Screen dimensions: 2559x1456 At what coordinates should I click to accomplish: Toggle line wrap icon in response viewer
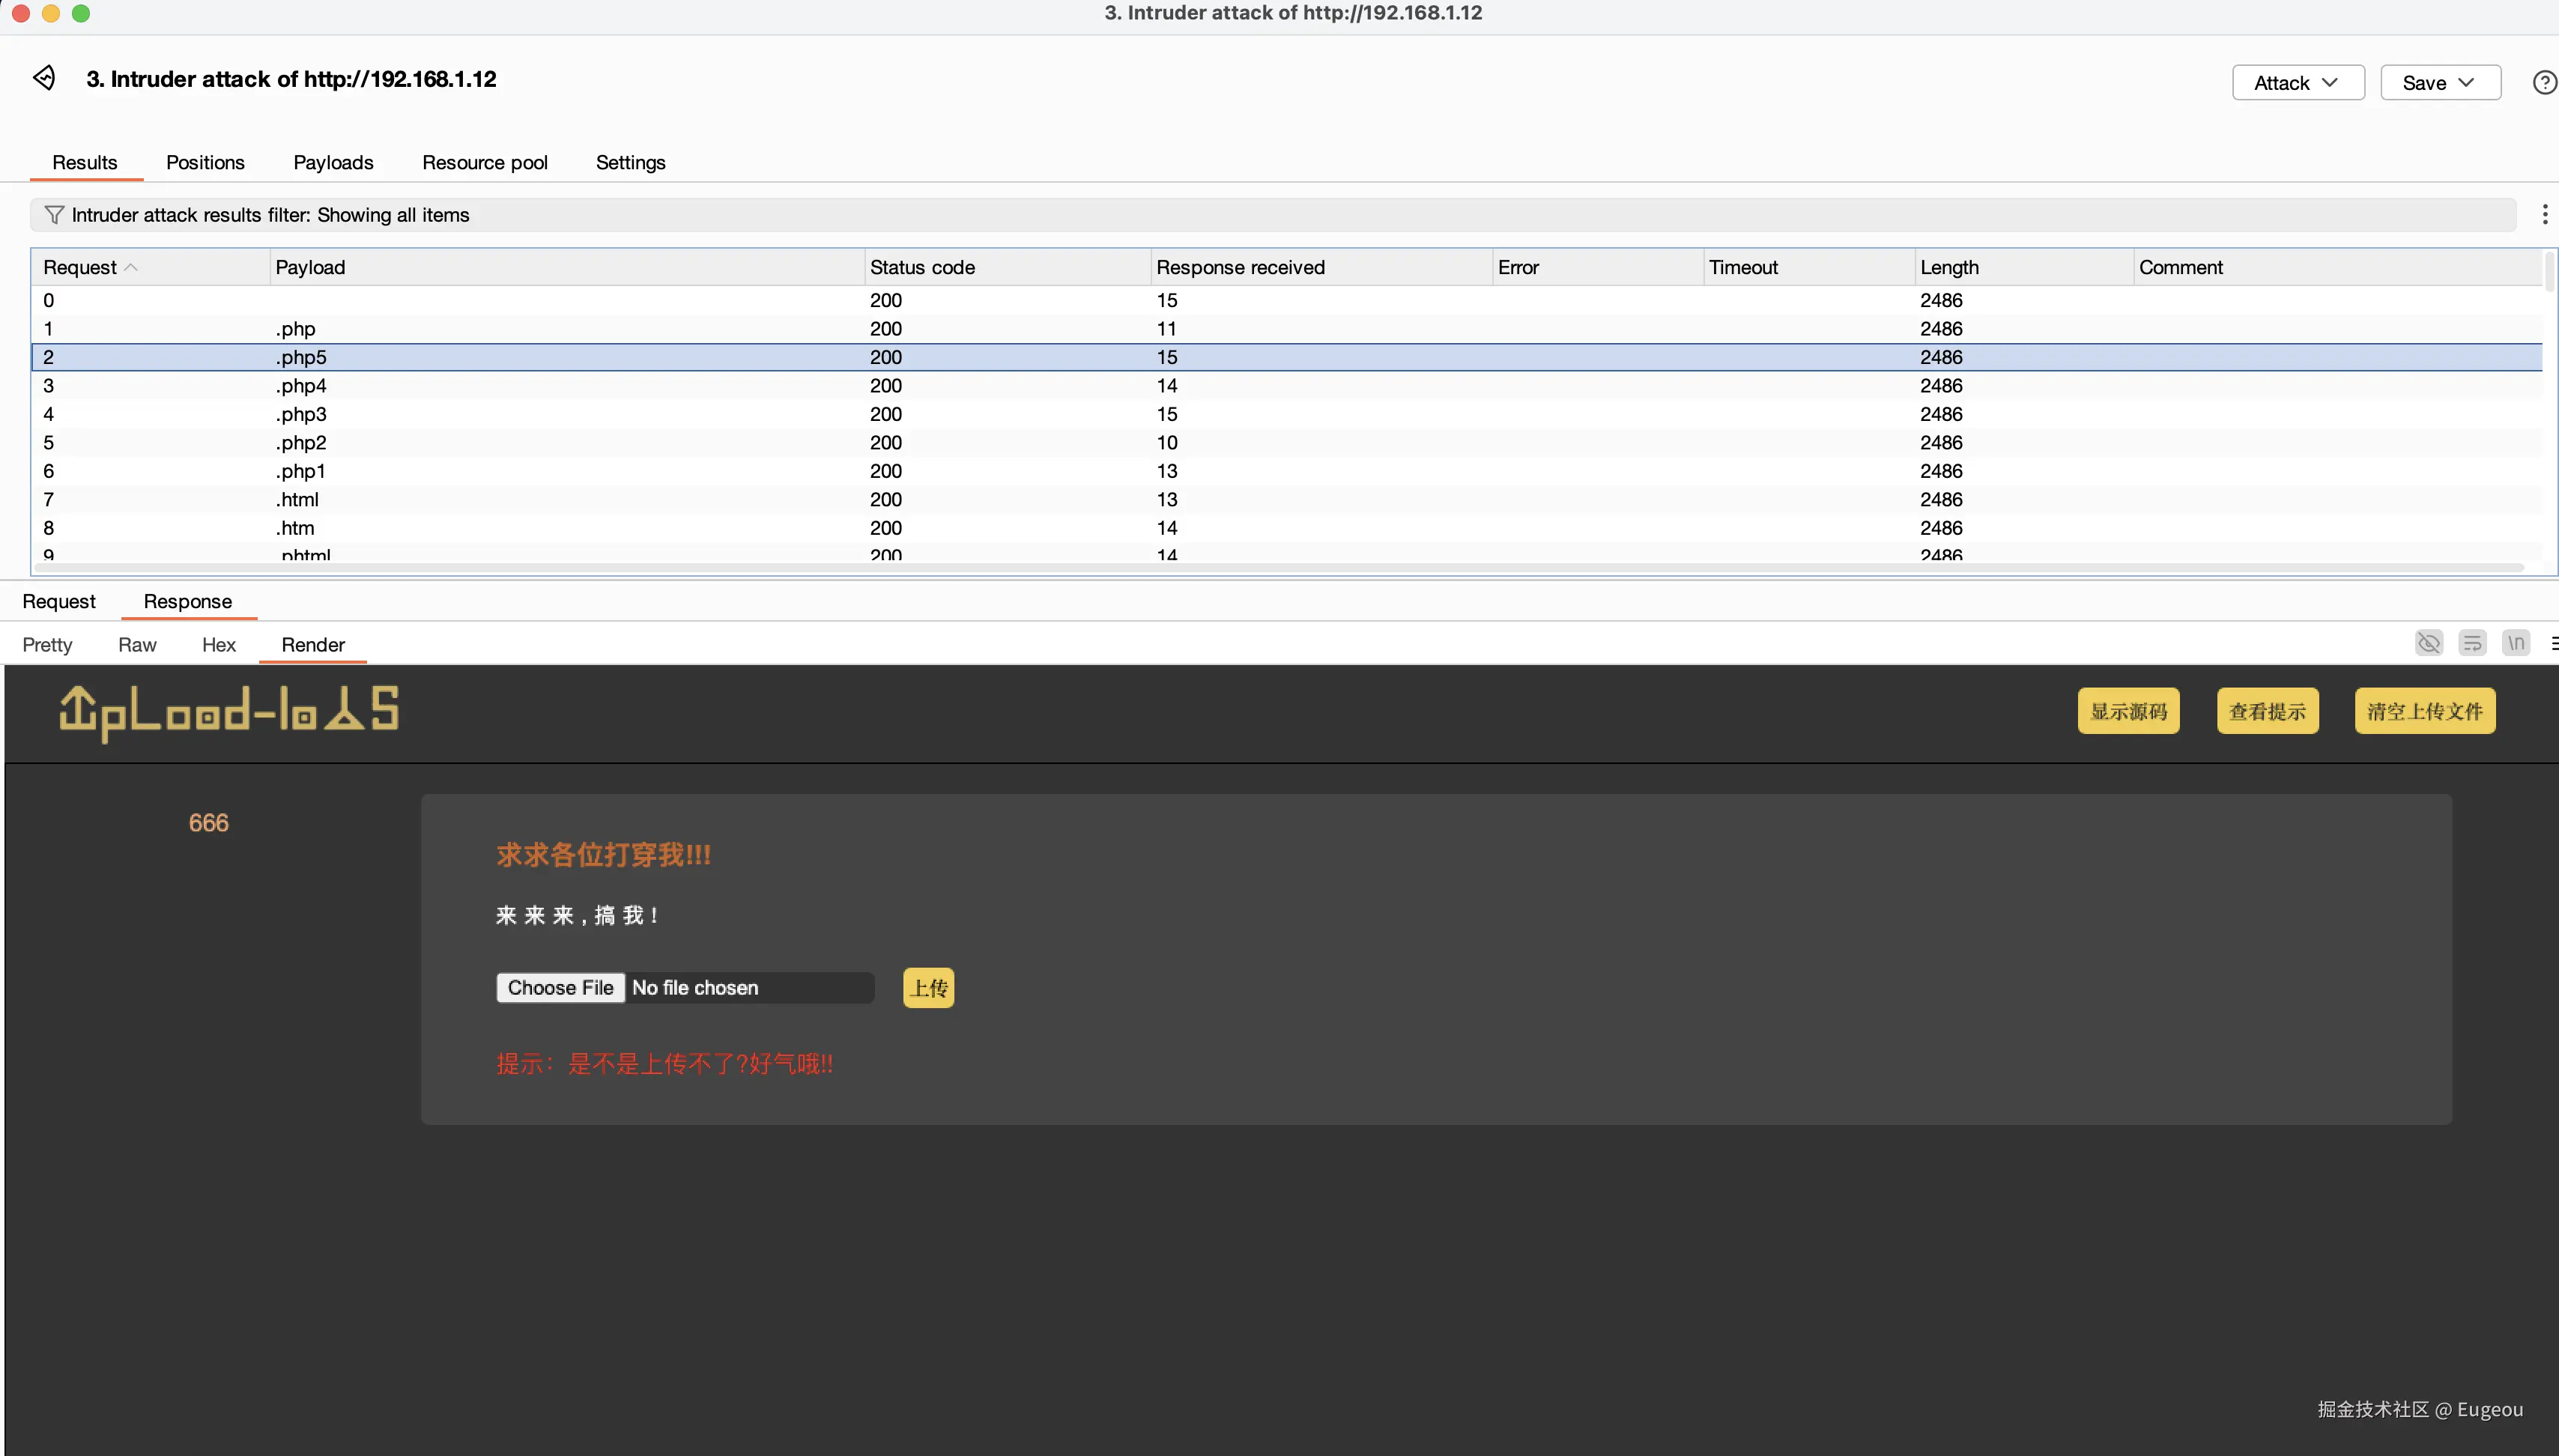click(x=2472, y=643)
